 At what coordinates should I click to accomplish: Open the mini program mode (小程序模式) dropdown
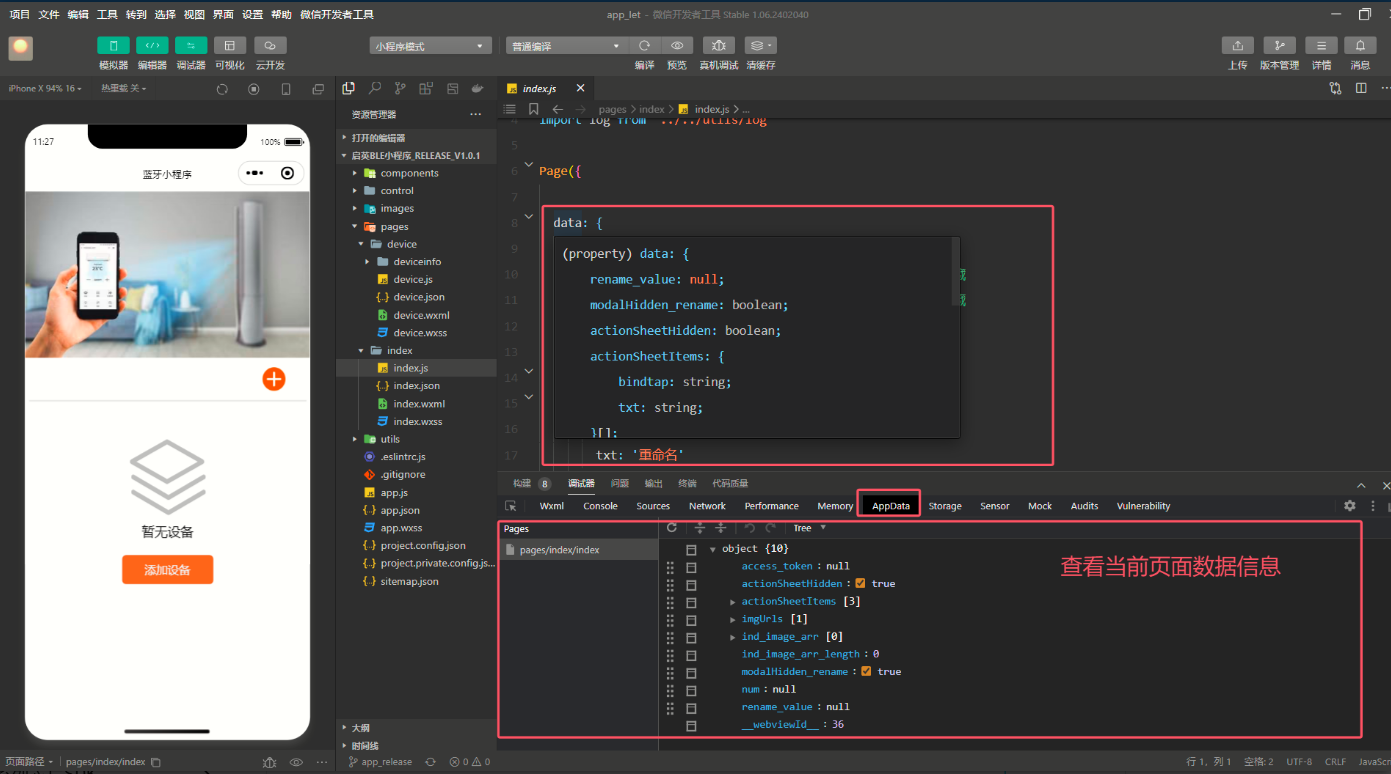coord(430,46)
